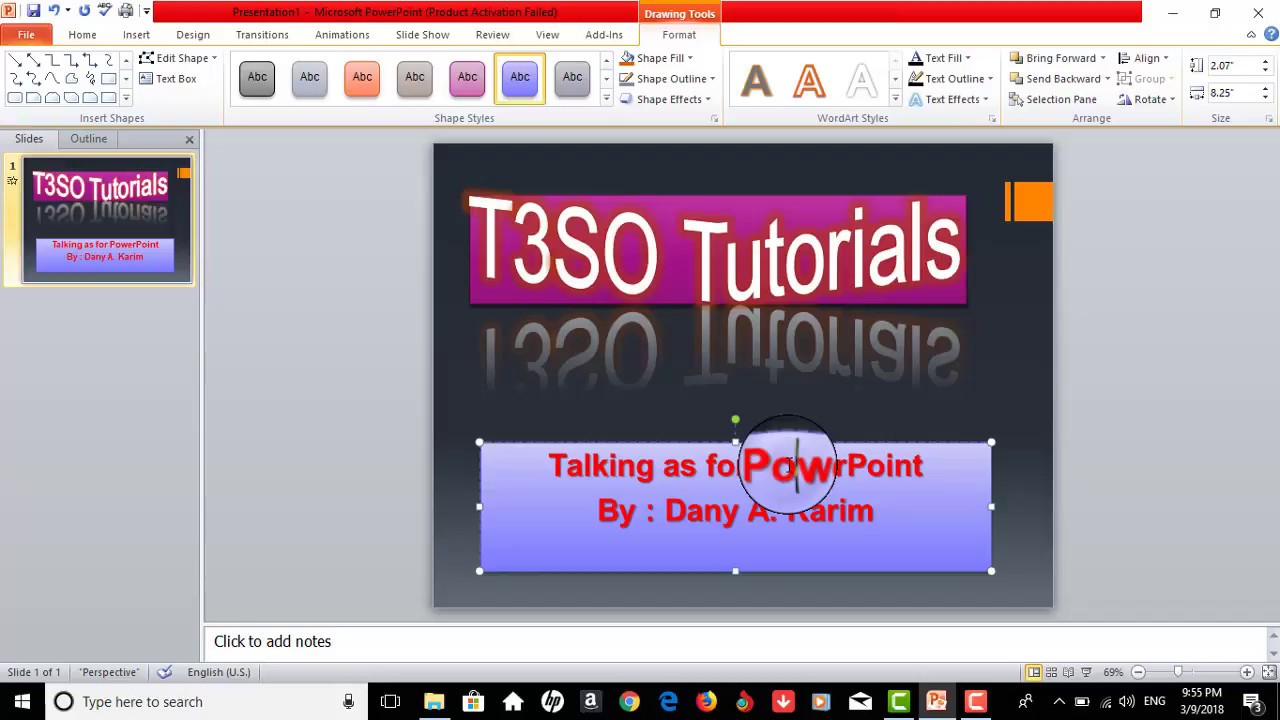The height and width of the screenshot is (720, 1280).
Task: Open the Edit Shape dropdown
Action: (x=178, y=58)
